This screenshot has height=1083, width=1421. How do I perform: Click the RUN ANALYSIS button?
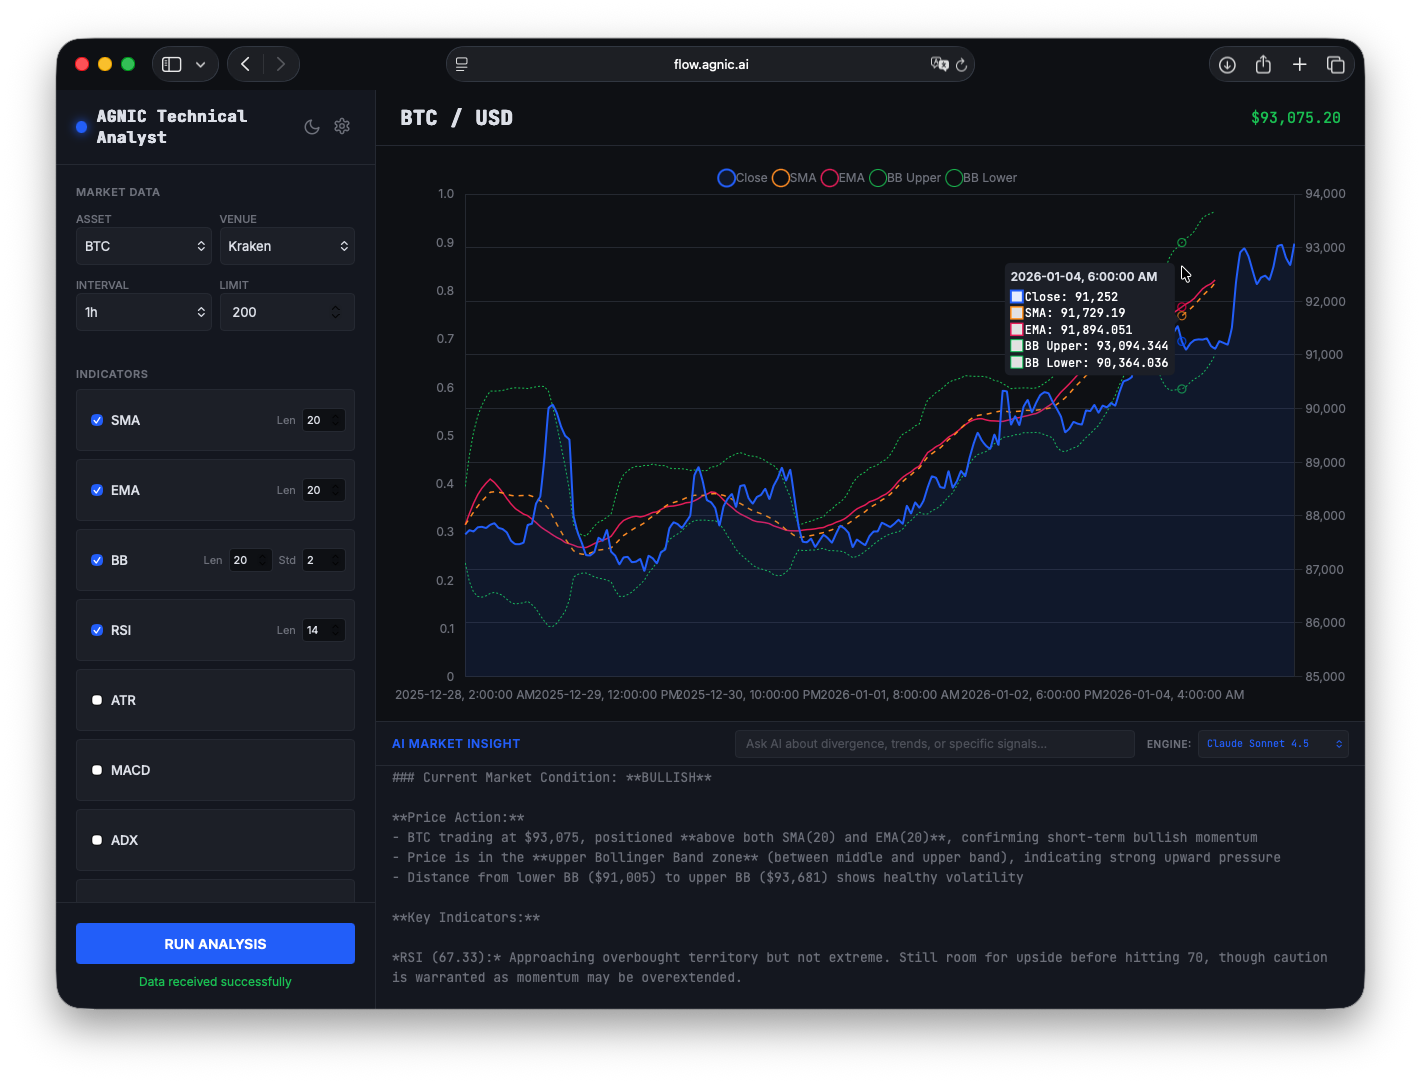[x=215, y=943]
